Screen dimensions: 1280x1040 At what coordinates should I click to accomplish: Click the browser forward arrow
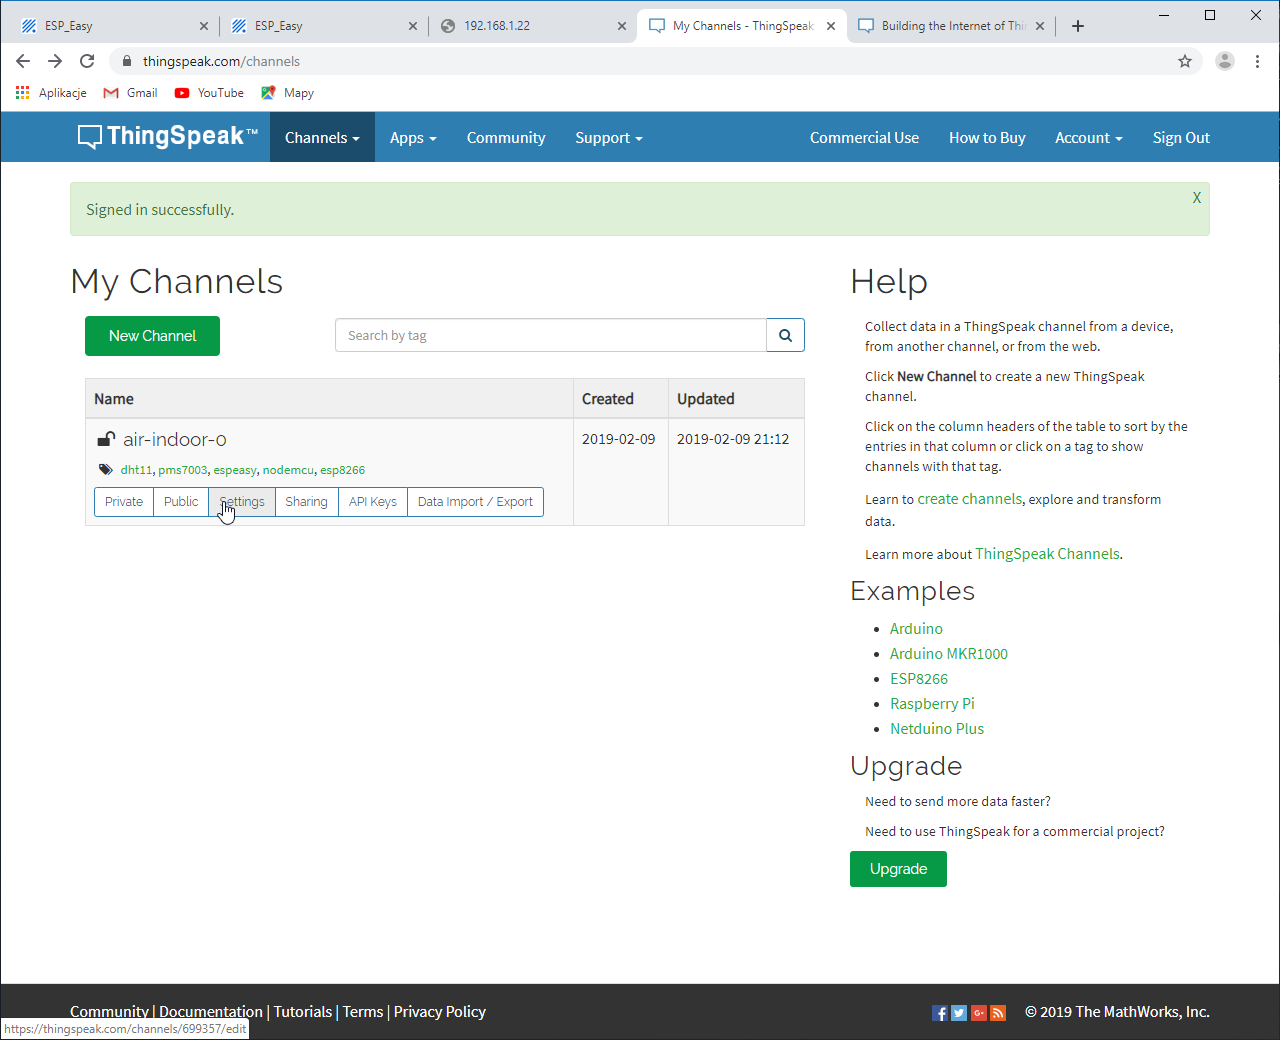[x=55, y=61]
